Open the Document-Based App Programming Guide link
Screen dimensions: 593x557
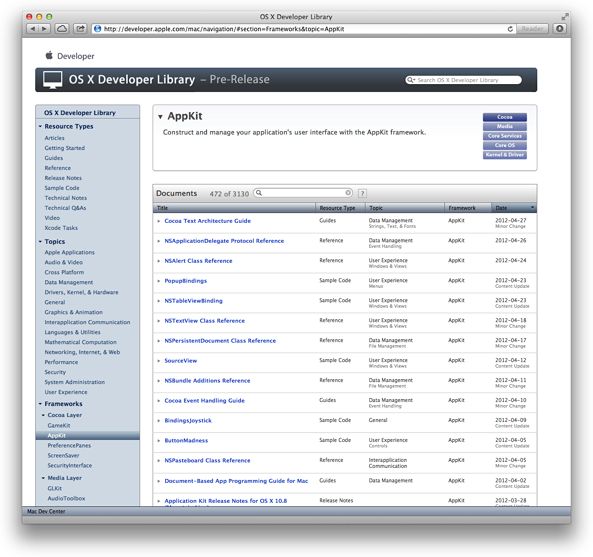(x=236, y=481)
